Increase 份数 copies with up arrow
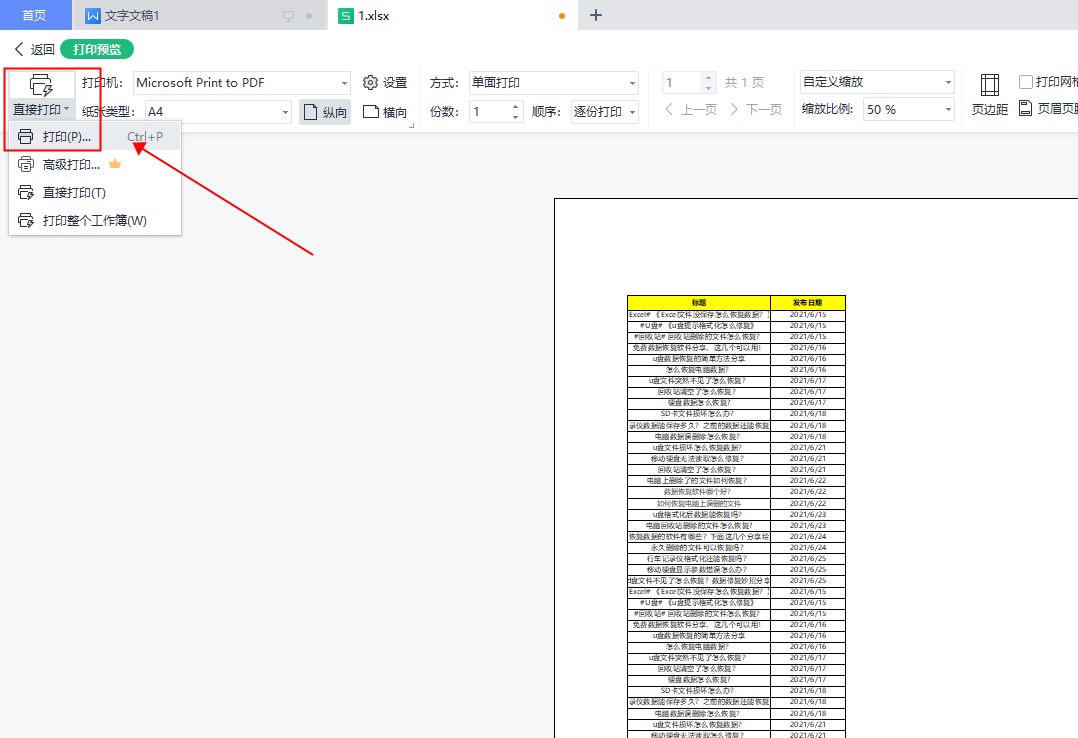This screenshot has height=738, width=1078. coord(516,106)
